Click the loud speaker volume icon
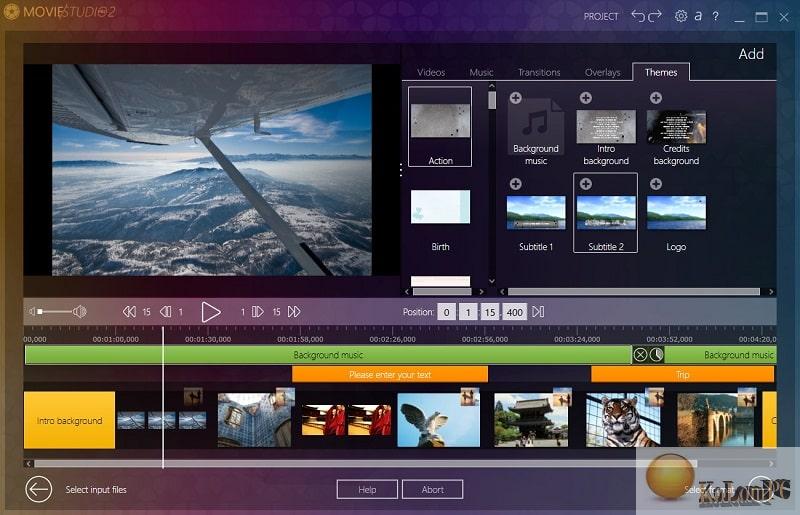Image resolution: width=800 pixels, height=515 pixels. click(x=80, y=311)
